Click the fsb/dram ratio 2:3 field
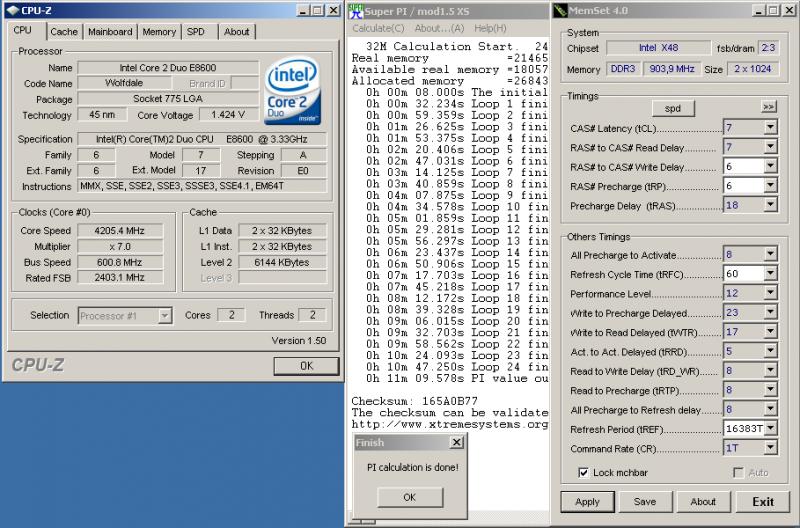This screenshot has width=800, height=528. point(768,48)
